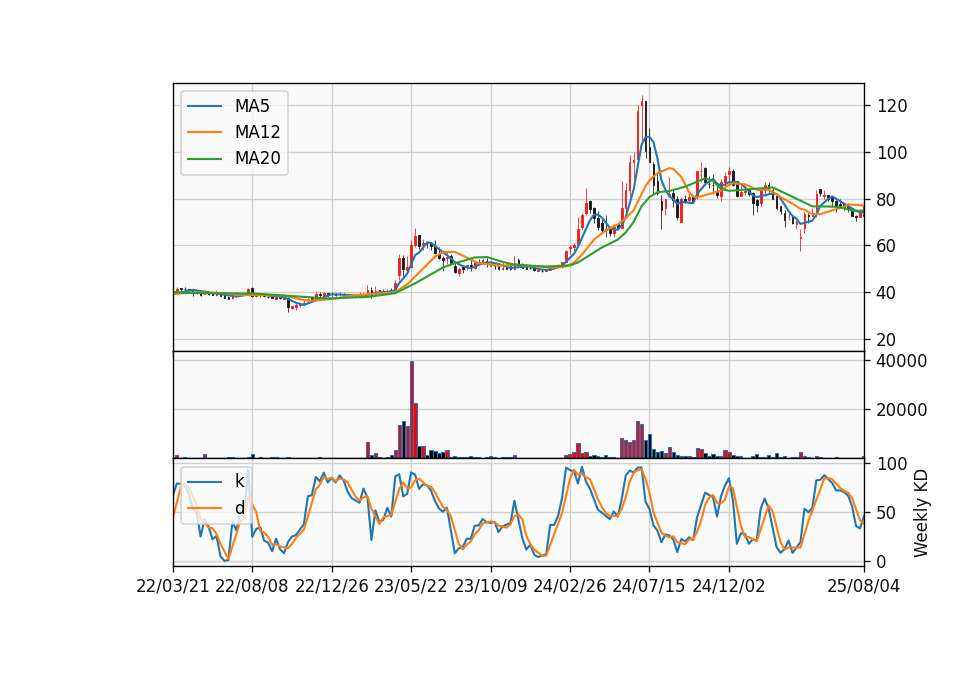
Task: Click the 25/08/04 date axis label
Action: click(x=863, y=586)
